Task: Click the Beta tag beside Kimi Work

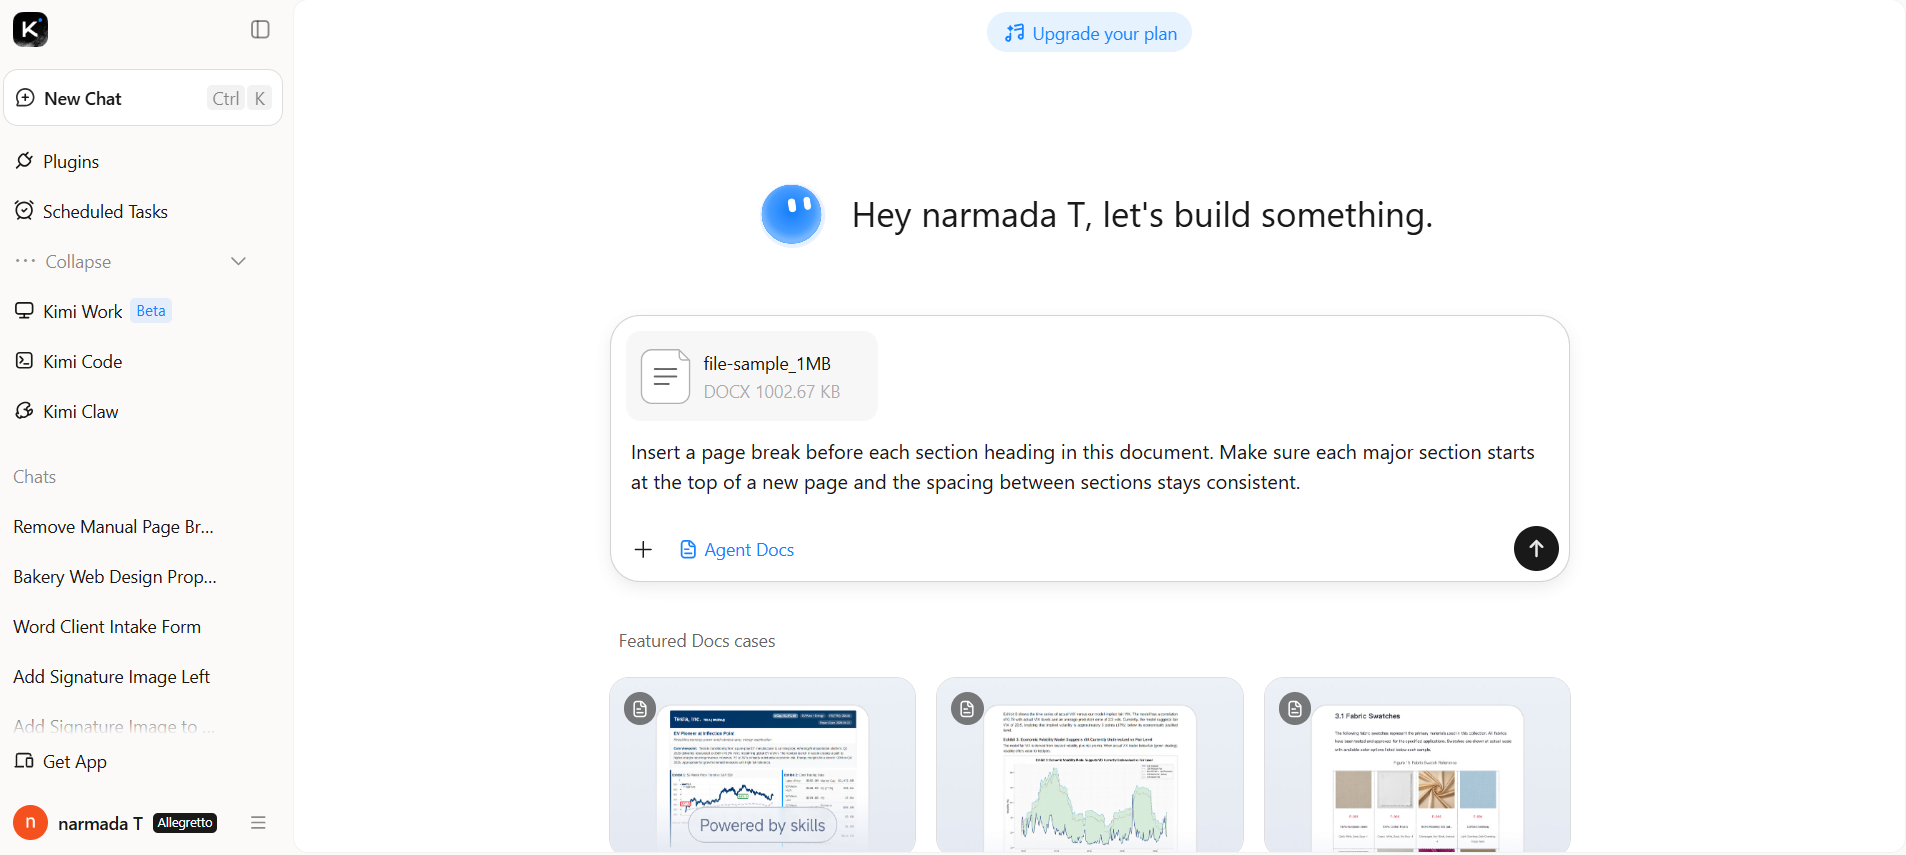Action: point(151,311)
